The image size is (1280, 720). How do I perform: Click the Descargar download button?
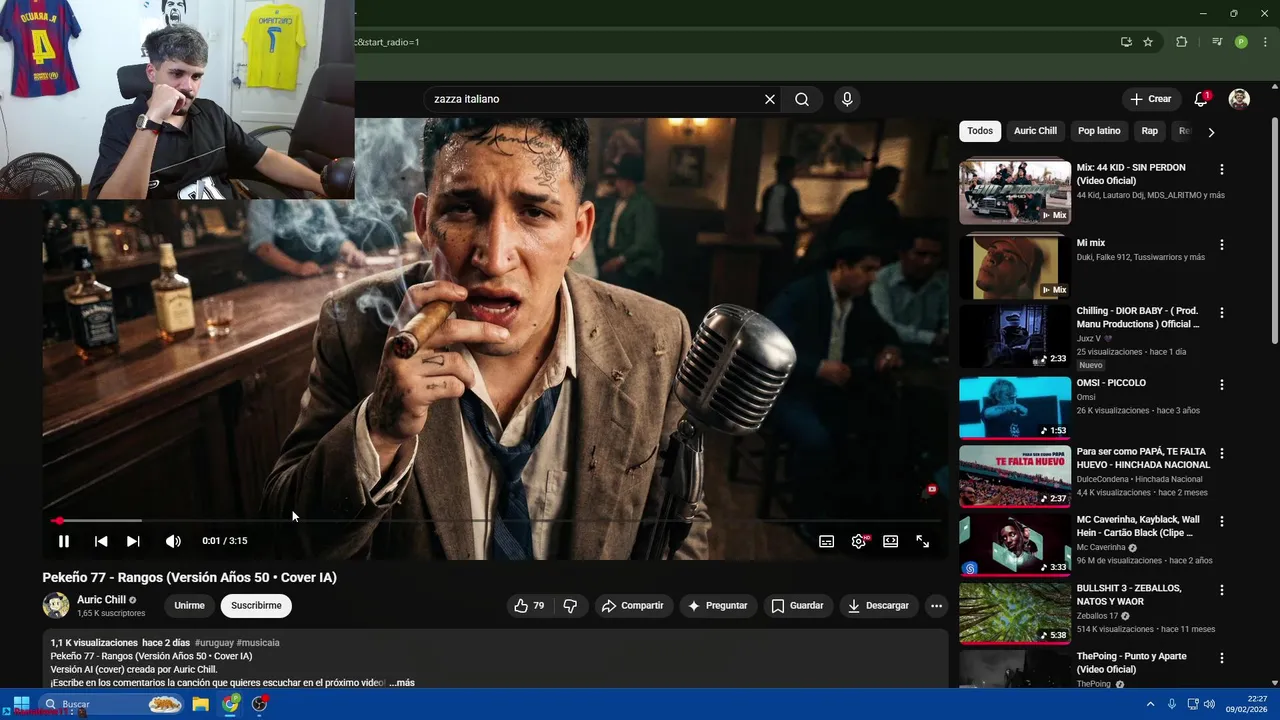coord(878,606)
